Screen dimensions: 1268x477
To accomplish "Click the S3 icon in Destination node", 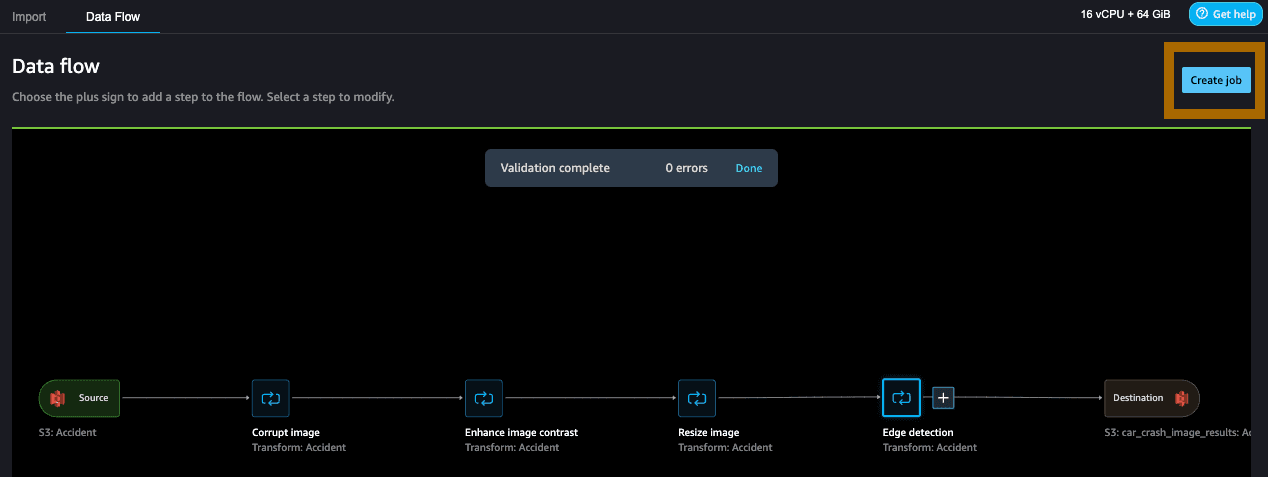I will [1181, 398].
